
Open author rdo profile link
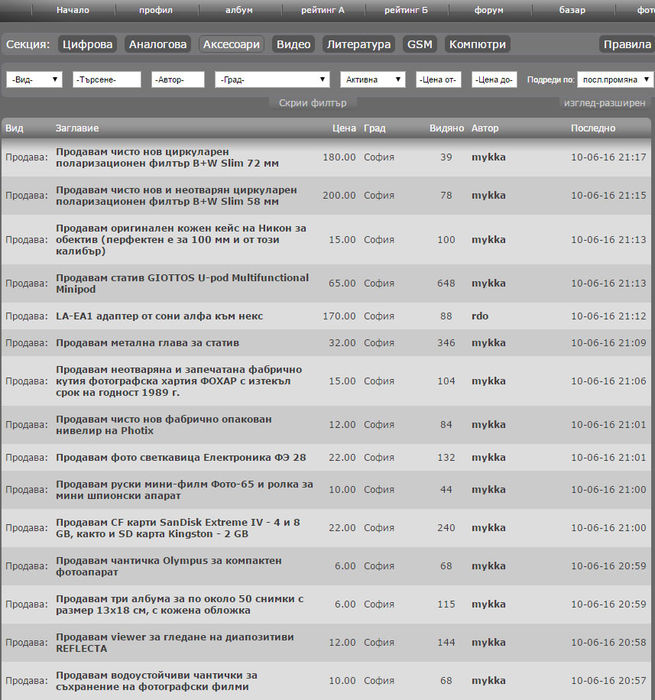[x=479, y=316]
